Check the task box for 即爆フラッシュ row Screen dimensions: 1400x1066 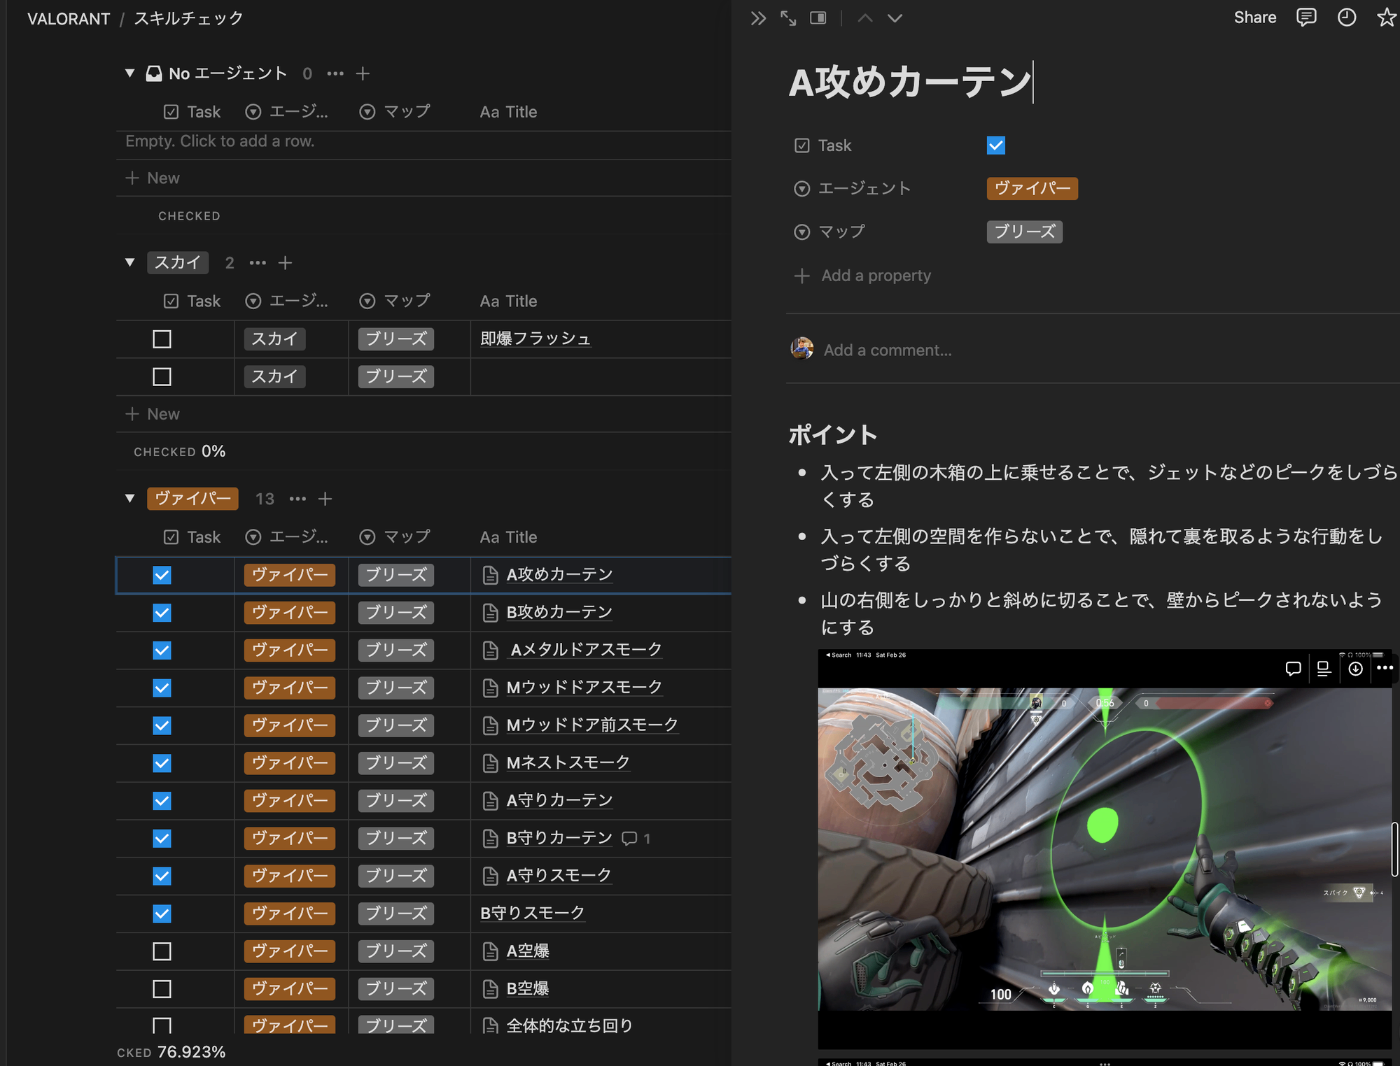[x=162, y=340]
